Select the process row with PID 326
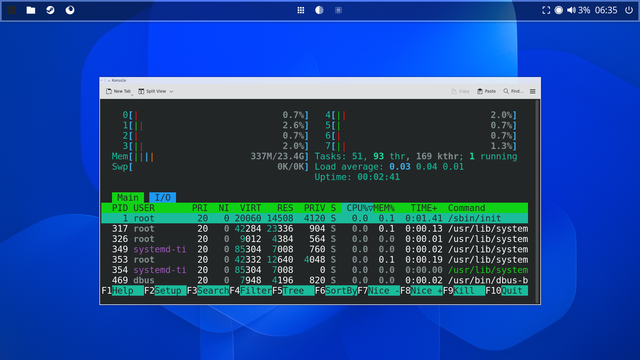640x360 pixels. tap(315, 239)
